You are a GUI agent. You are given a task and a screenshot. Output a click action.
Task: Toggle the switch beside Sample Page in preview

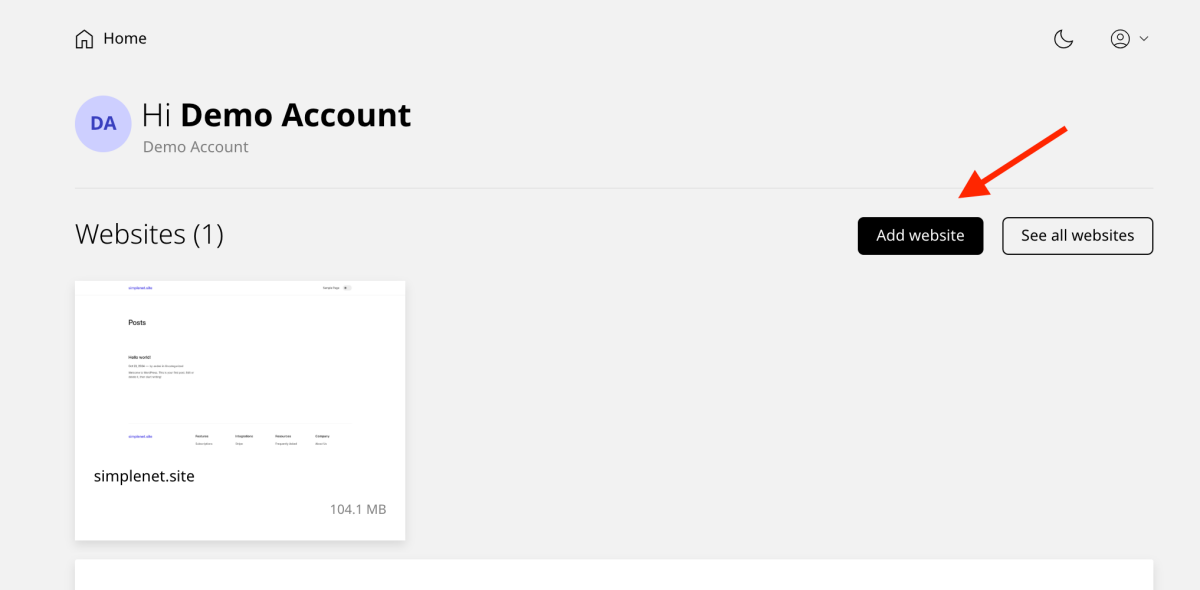[x=346, y=288]
